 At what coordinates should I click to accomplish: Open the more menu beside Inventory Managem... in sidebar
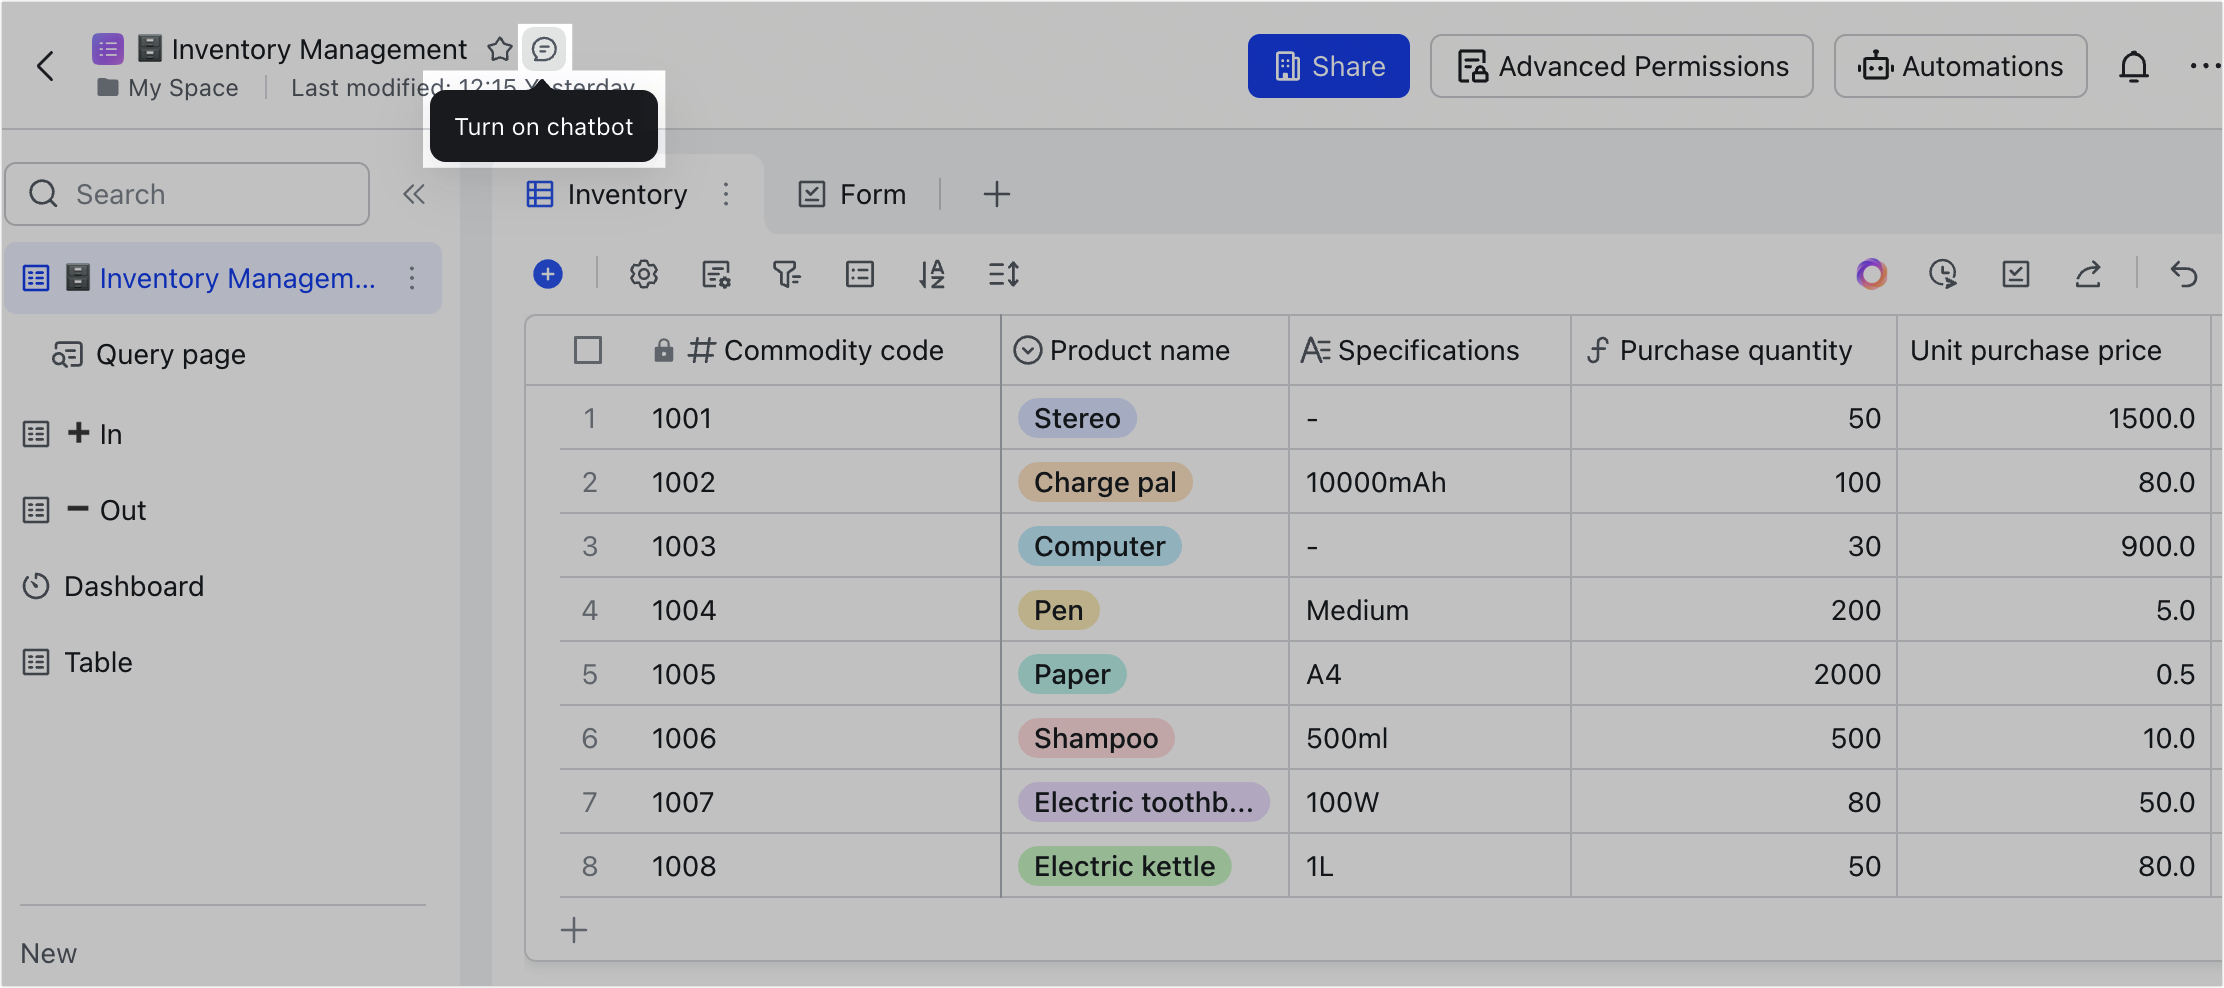[412, 278]
